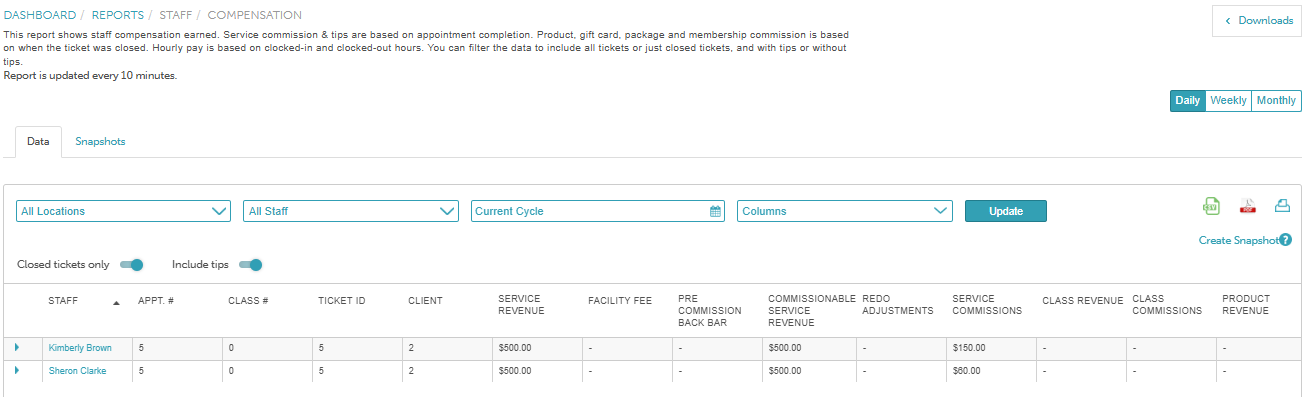Viewport: 1303px width, 397px height.
Task: Click Class Revenue column header
Action: (x=1083, y=301)
